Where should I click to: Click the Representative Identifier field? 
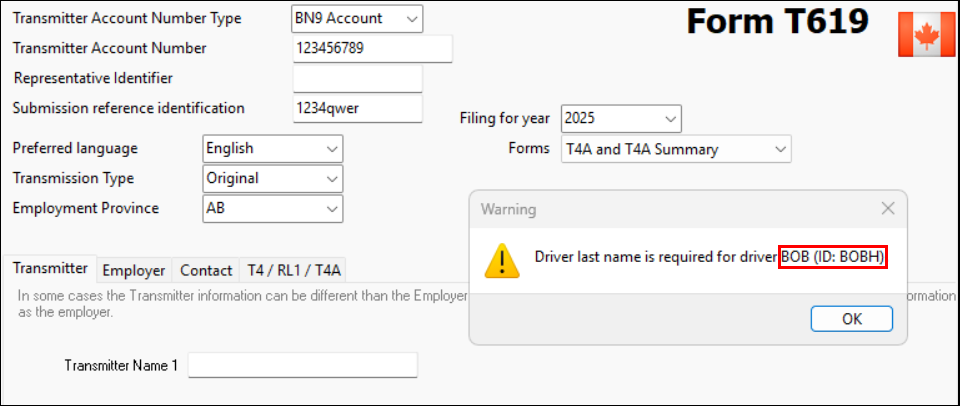pyautogui.click(x=358, y=78)
